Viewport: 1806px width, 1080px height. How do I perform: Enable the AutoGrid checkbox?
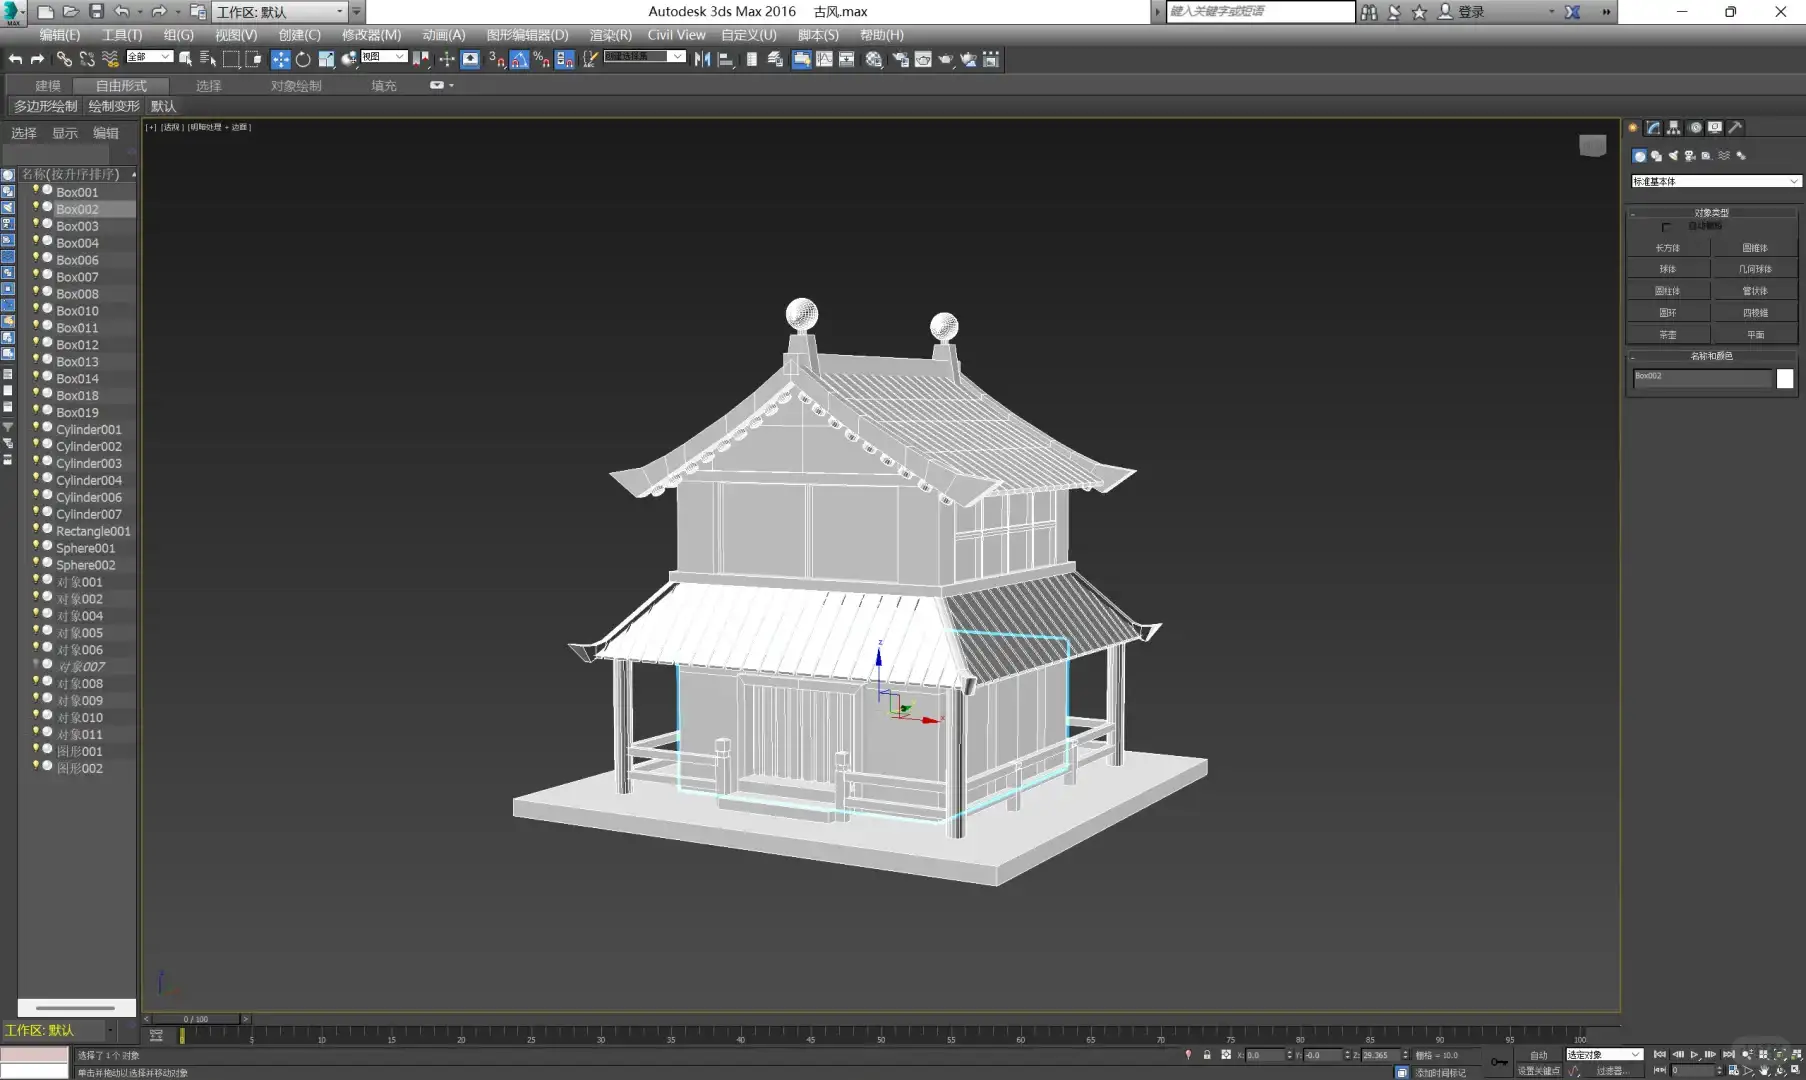pyautogui.click(x=1667, y=227)
